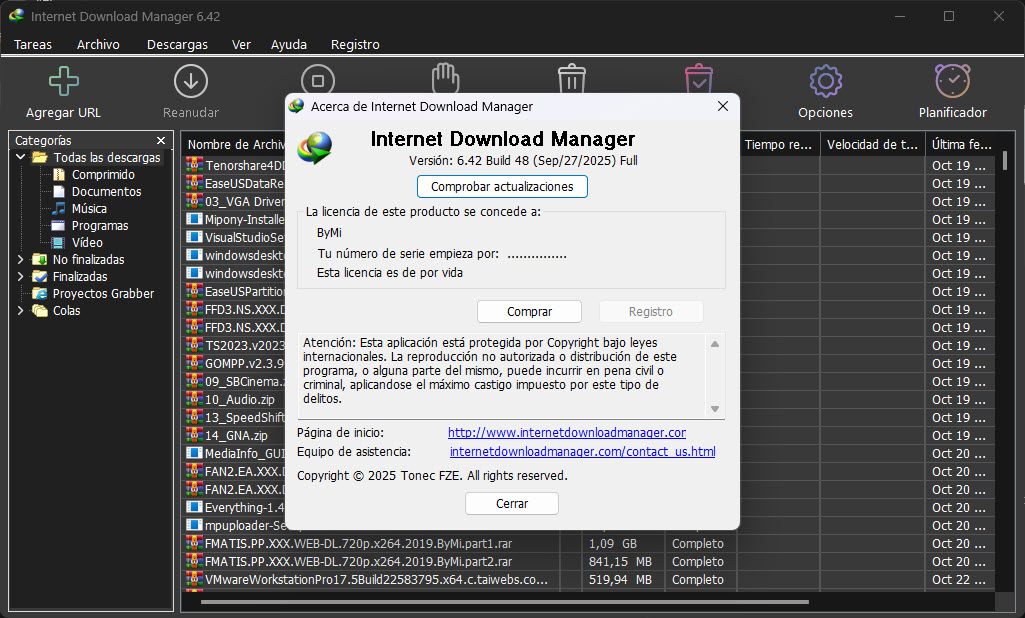The width and height of the screenshot is (1025, 618).
Task: Select the TS2023.v2023 row name
Action: [x=244, y=345]
